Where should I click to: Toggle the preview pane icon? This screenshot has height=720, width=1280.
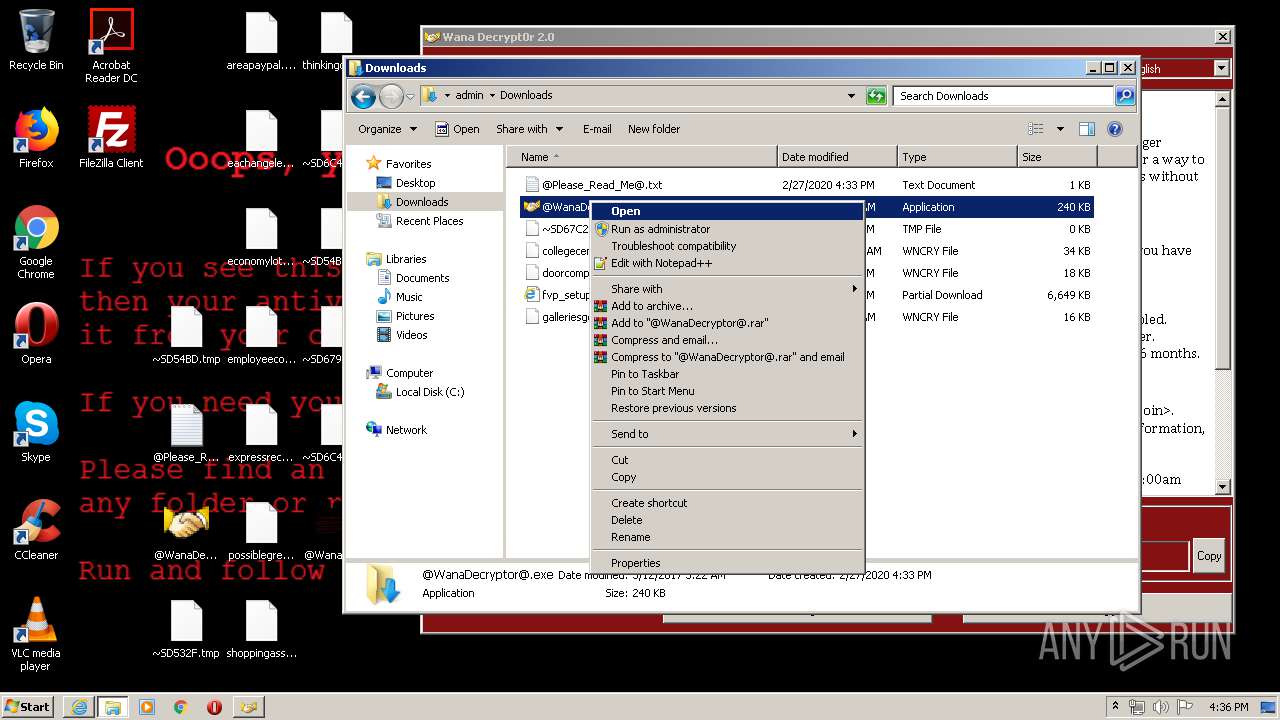click(1087, 129)
